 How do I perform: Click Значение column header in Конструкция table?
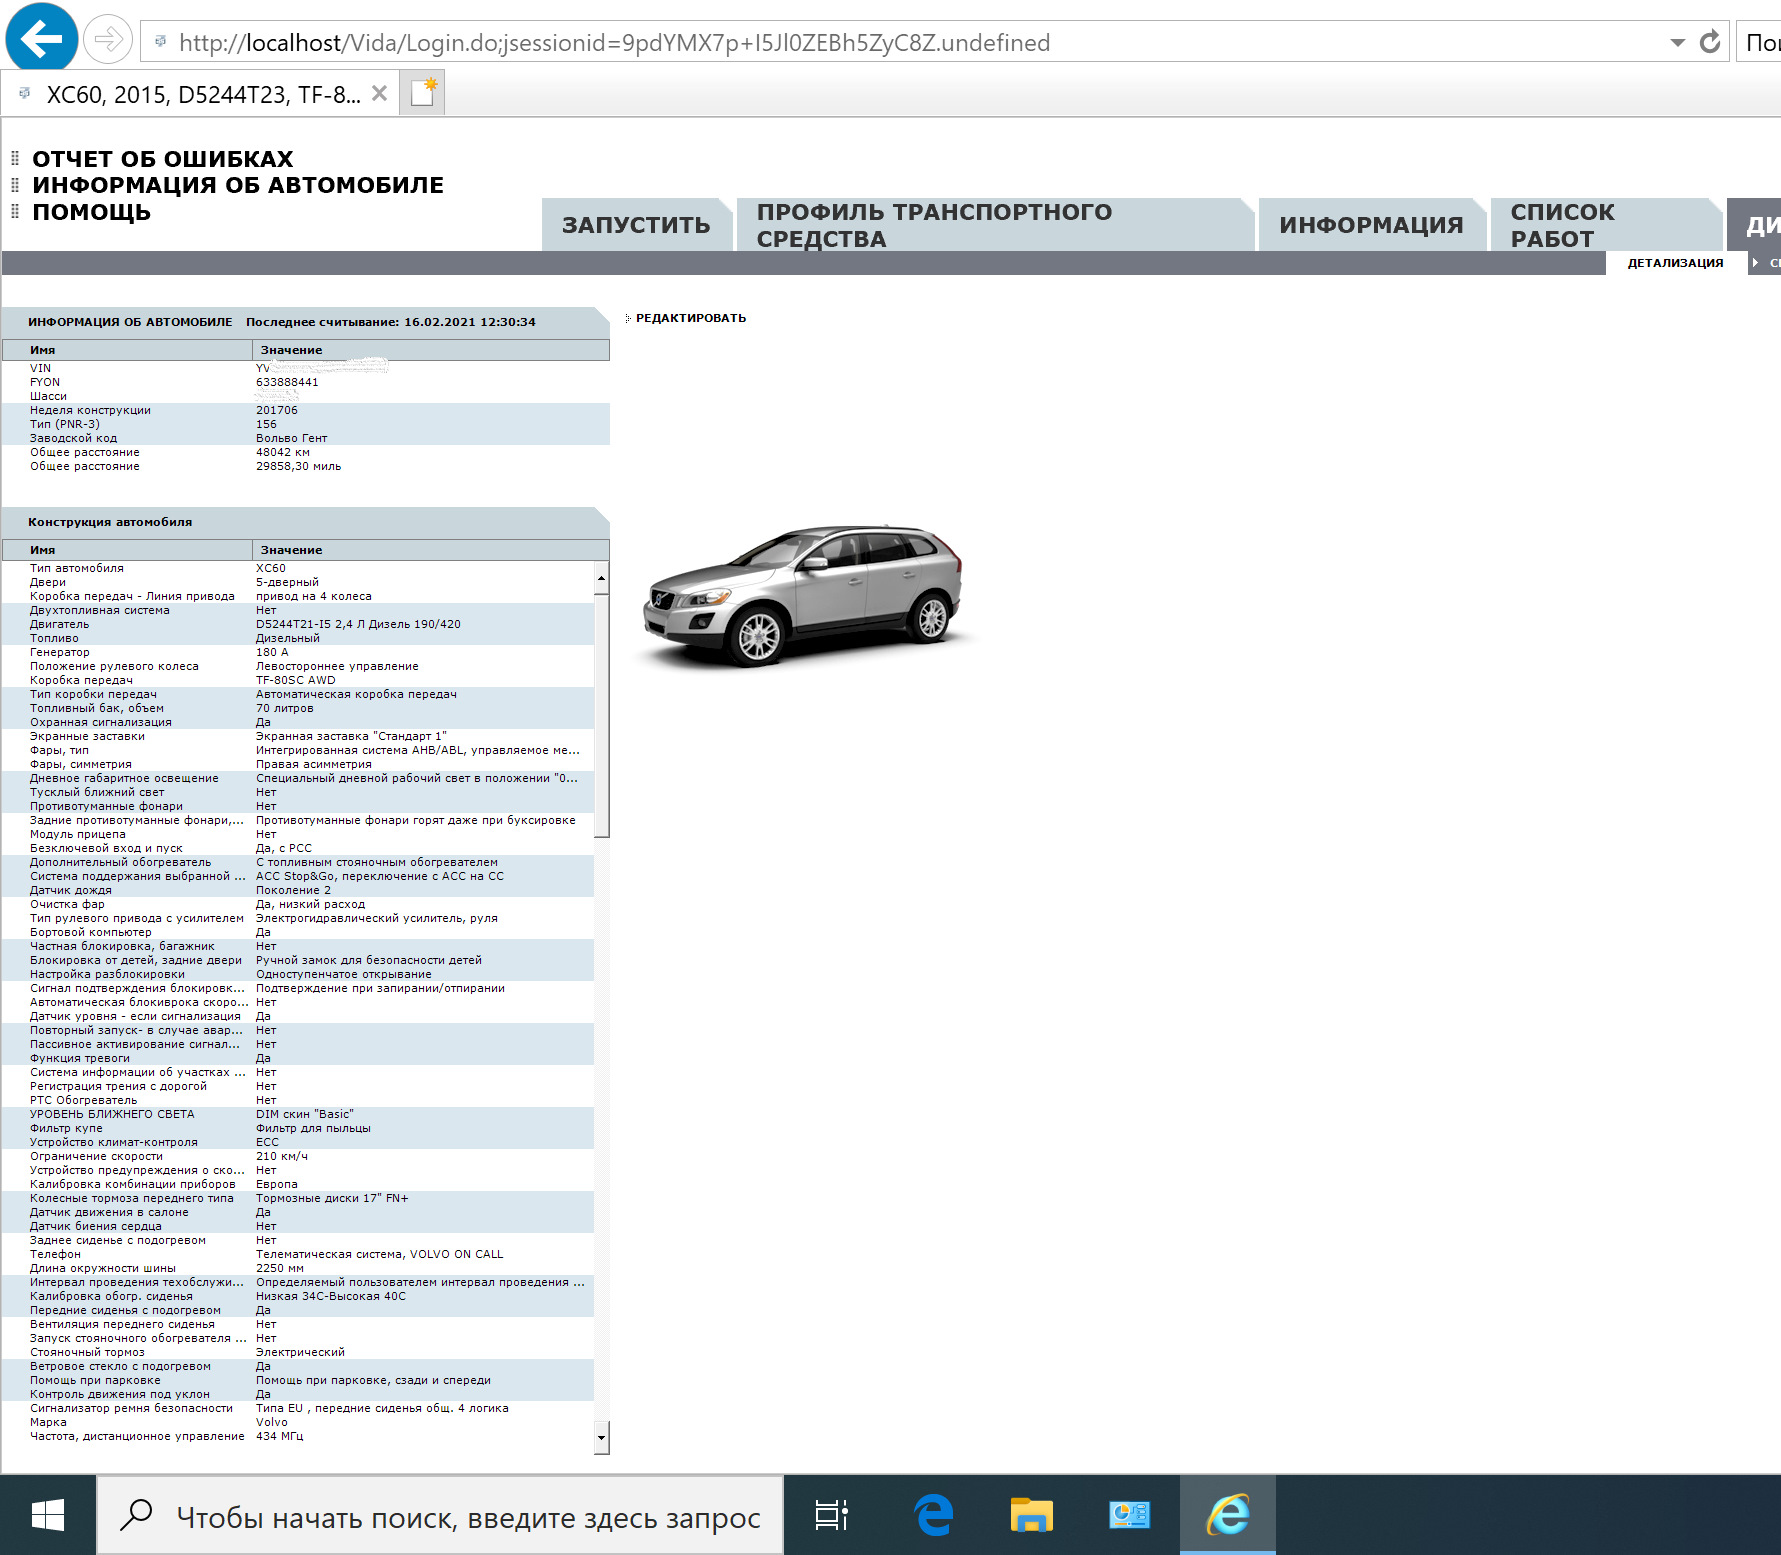pyautogui.click(x=431, y=550)
